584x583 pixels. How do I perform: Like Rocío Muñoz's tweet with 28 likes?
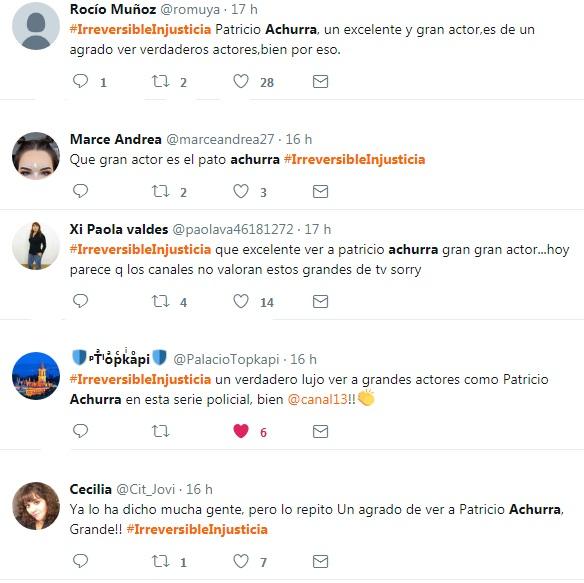[x=241, y=81]
